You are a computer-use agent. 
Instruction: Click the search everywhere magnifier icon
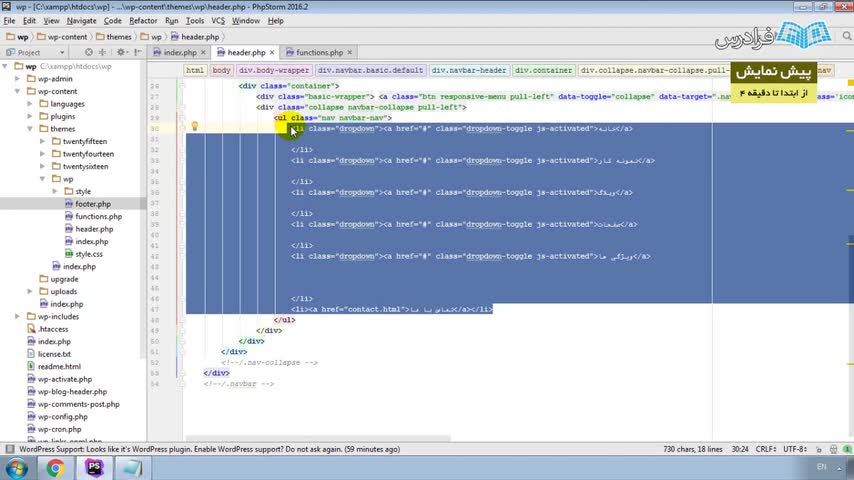click(846, 36)
